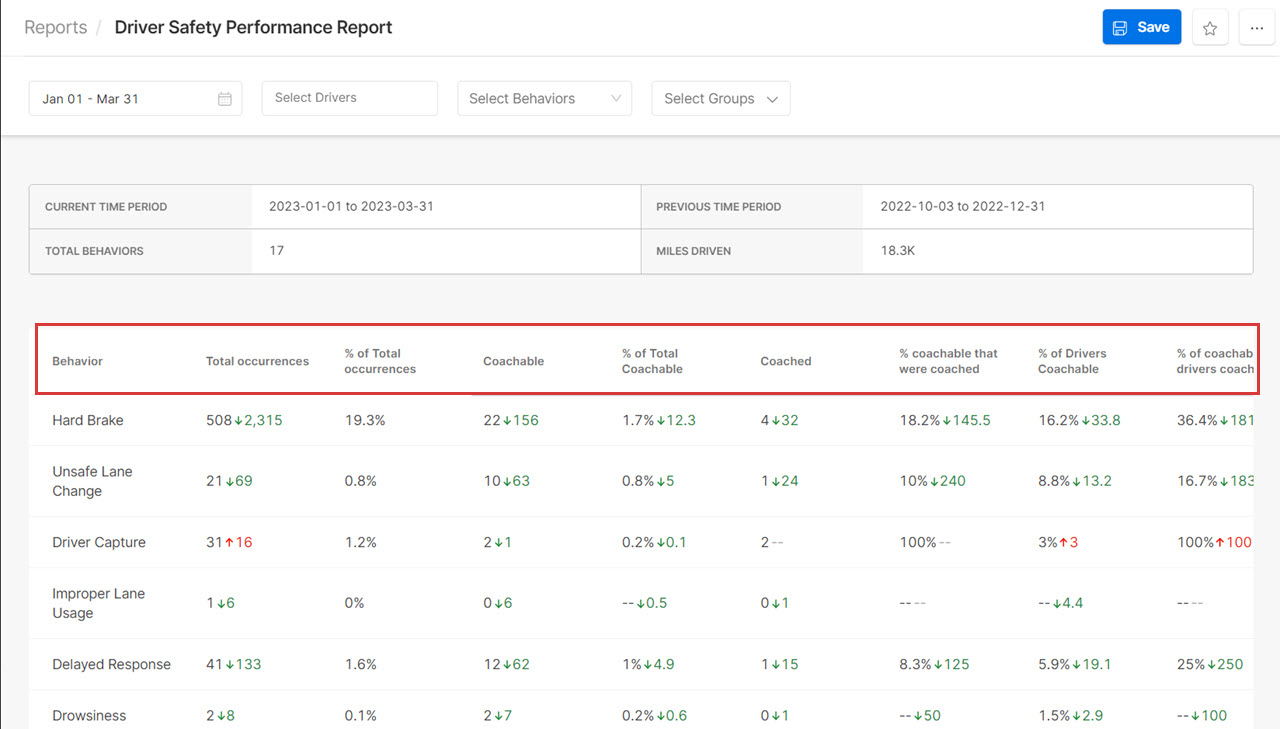The width and height of the screenshot is (1280, 729).
Task: Sort by the Total occurrences column header
Action: click(x=257, y=360)
